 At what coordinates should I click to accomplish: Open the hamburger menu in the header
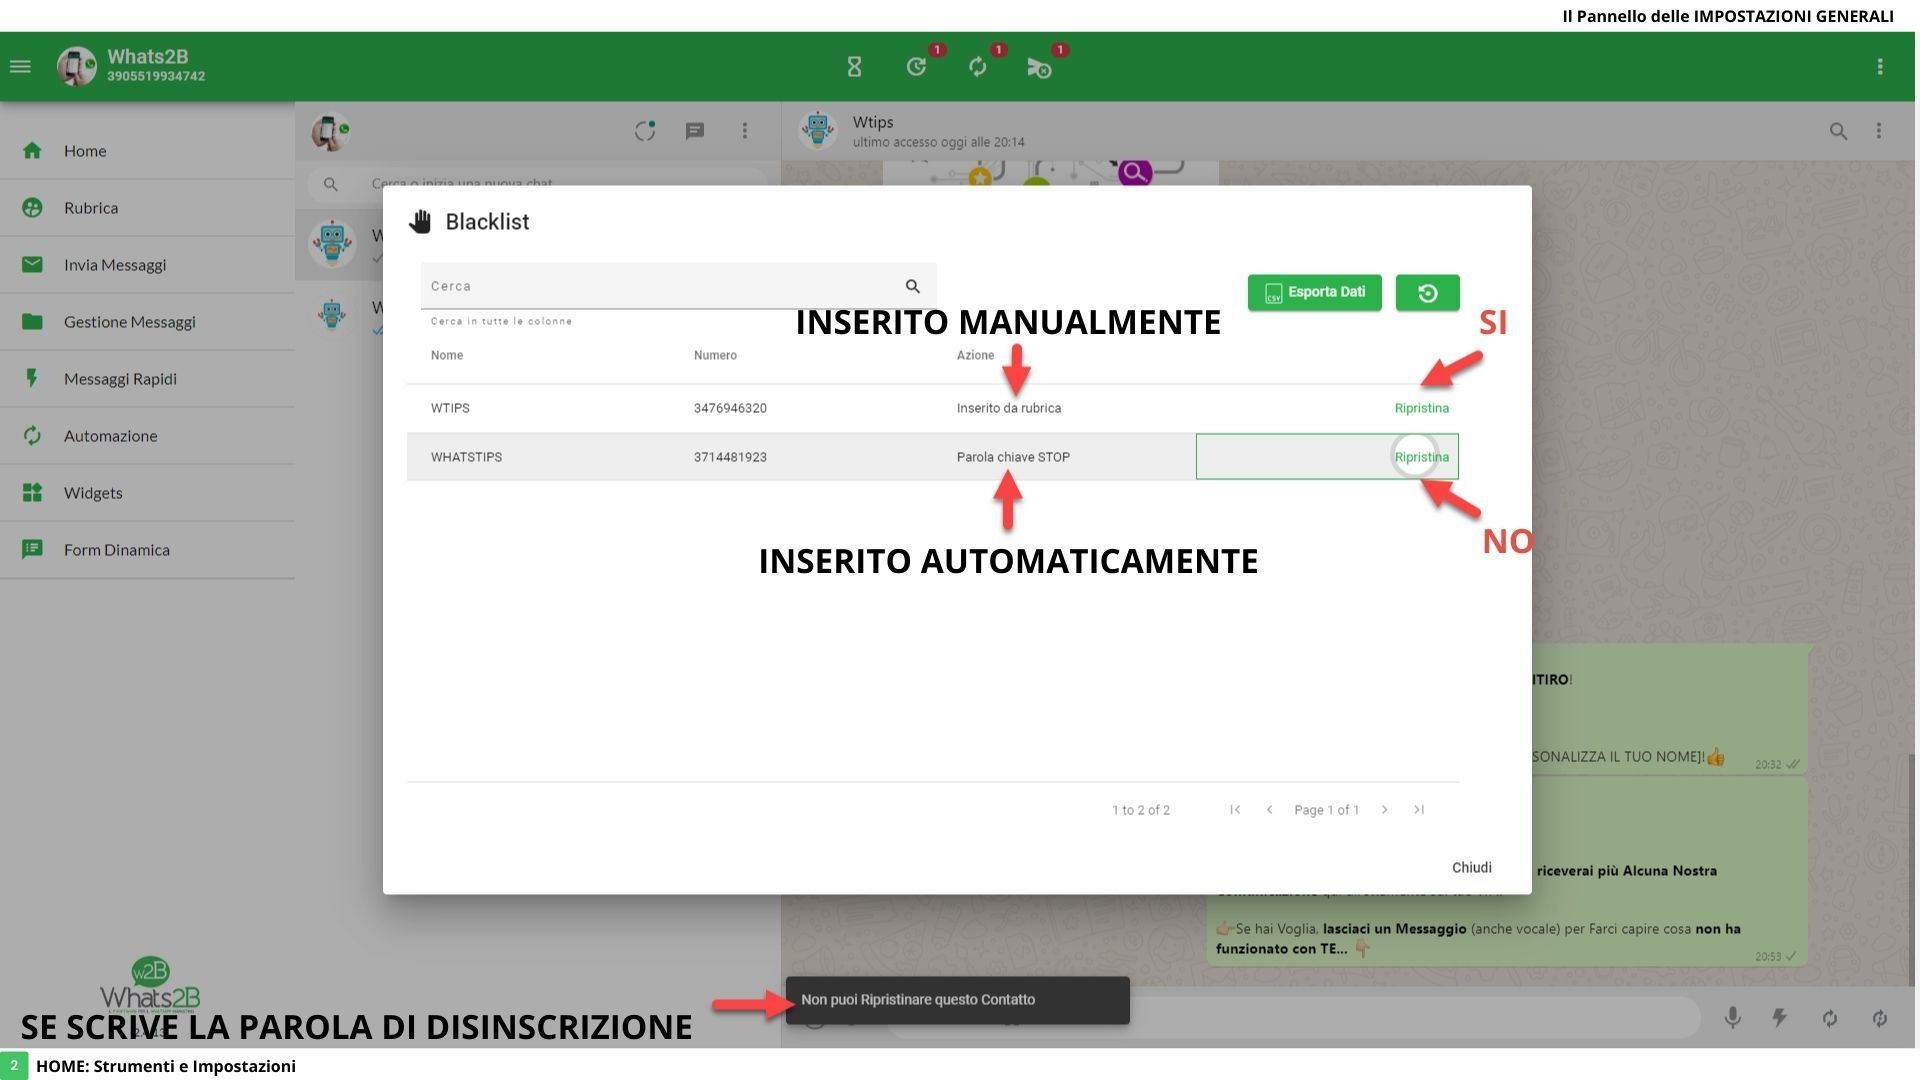point(20,67)
